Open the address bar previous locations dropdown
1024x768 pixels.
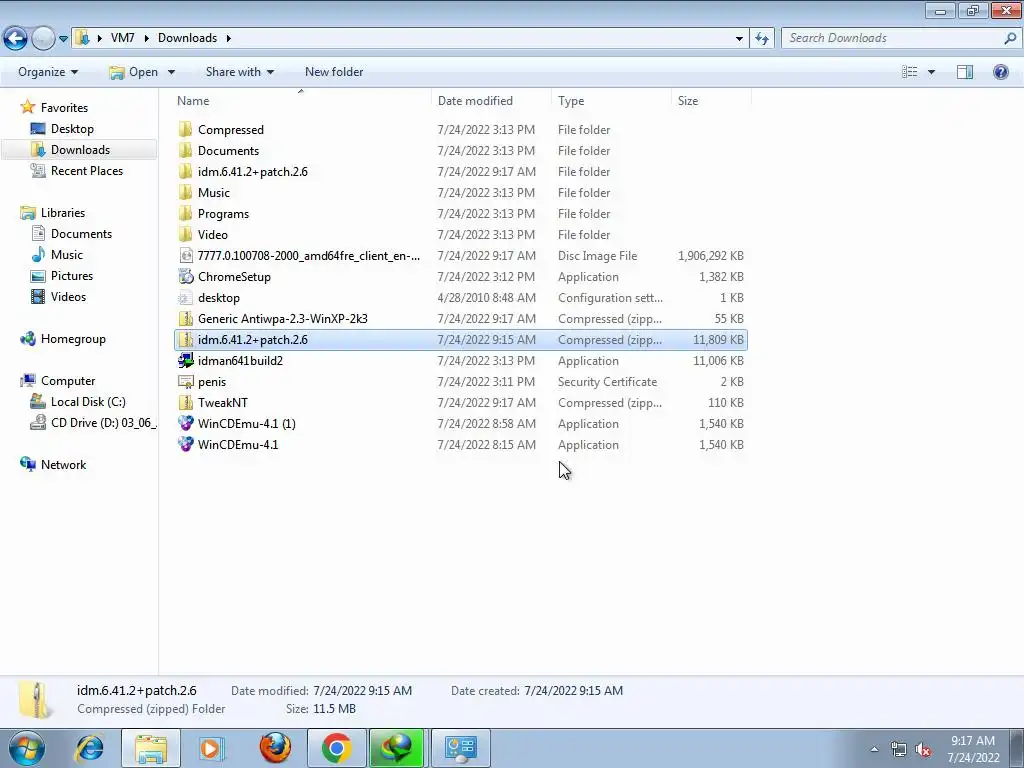tap(739, 39)
